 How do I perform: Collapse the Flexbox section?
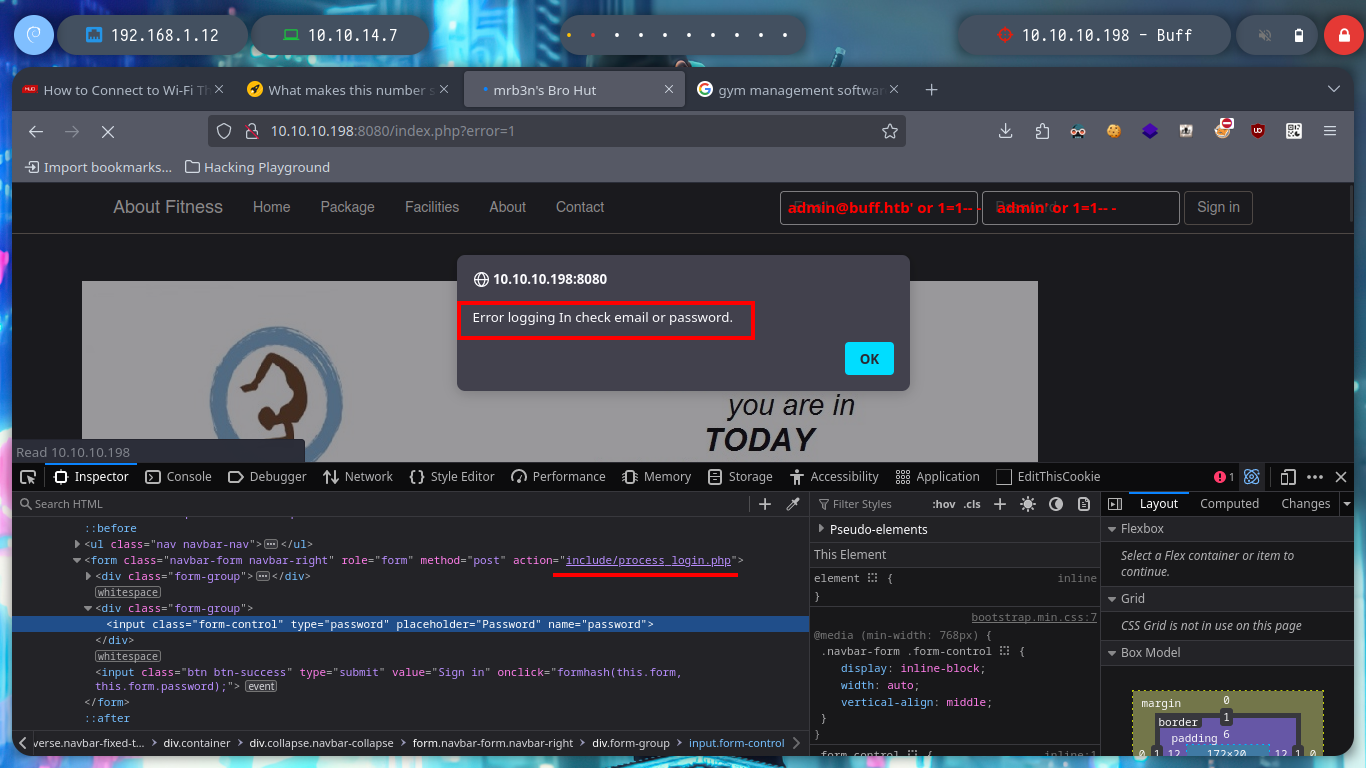(1111, 529)
